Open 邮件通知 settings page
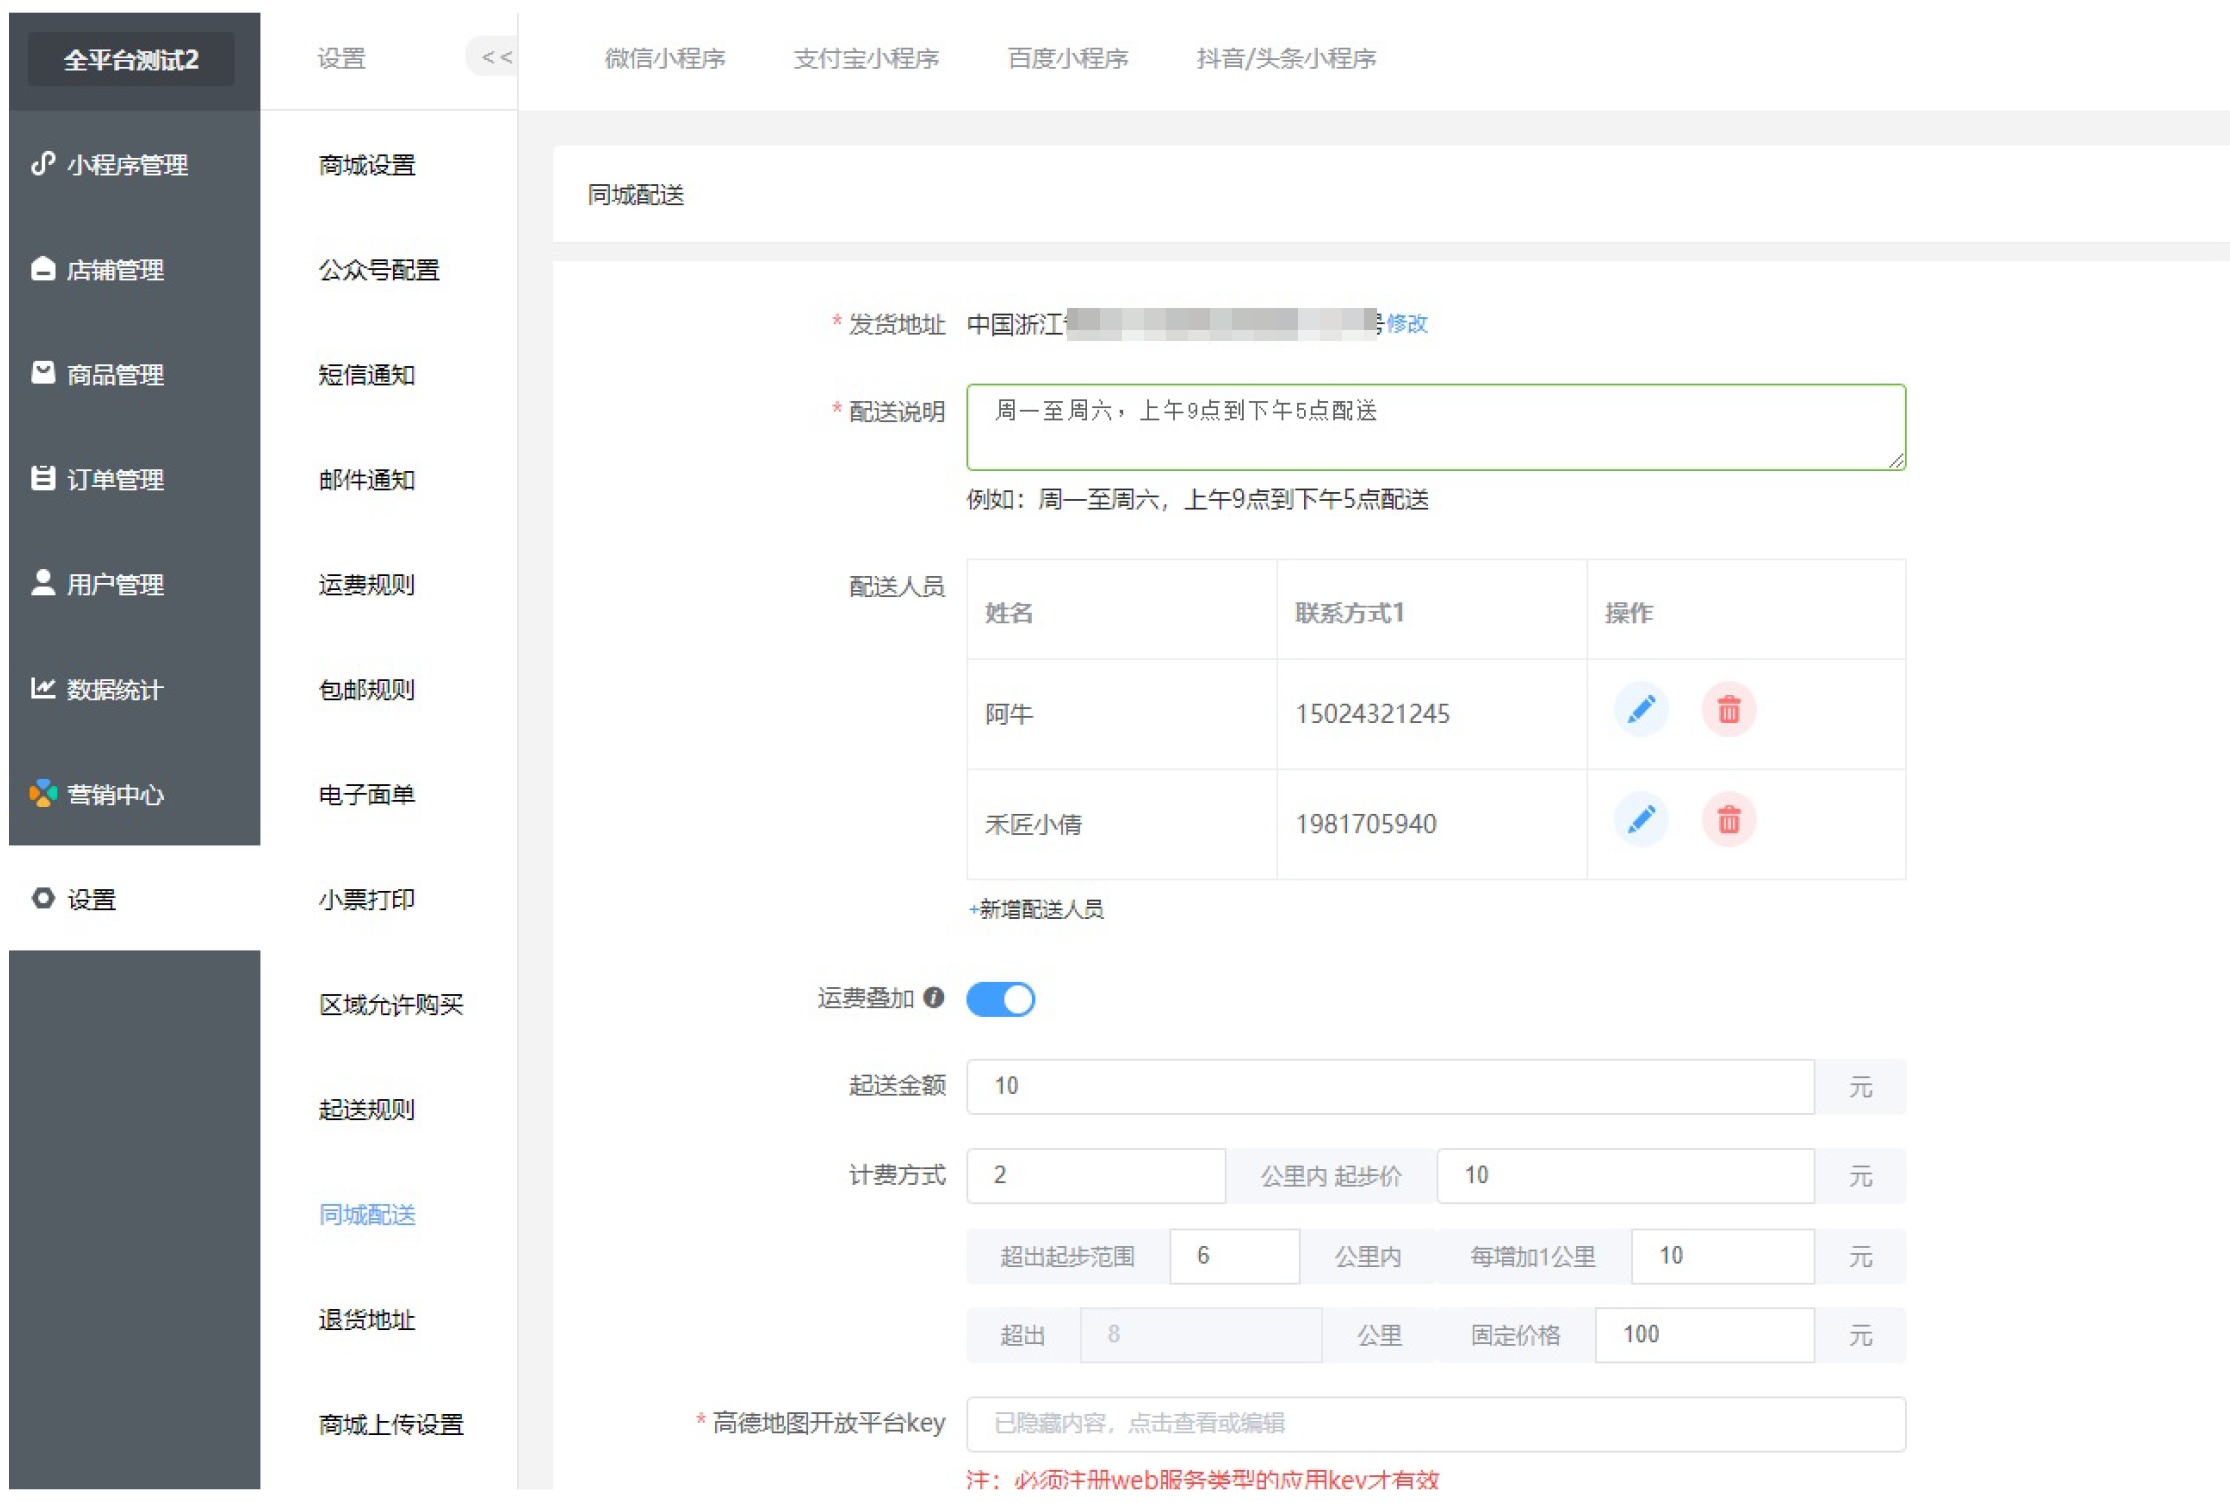2230x1503 pixels. click(x=367, y=479)
